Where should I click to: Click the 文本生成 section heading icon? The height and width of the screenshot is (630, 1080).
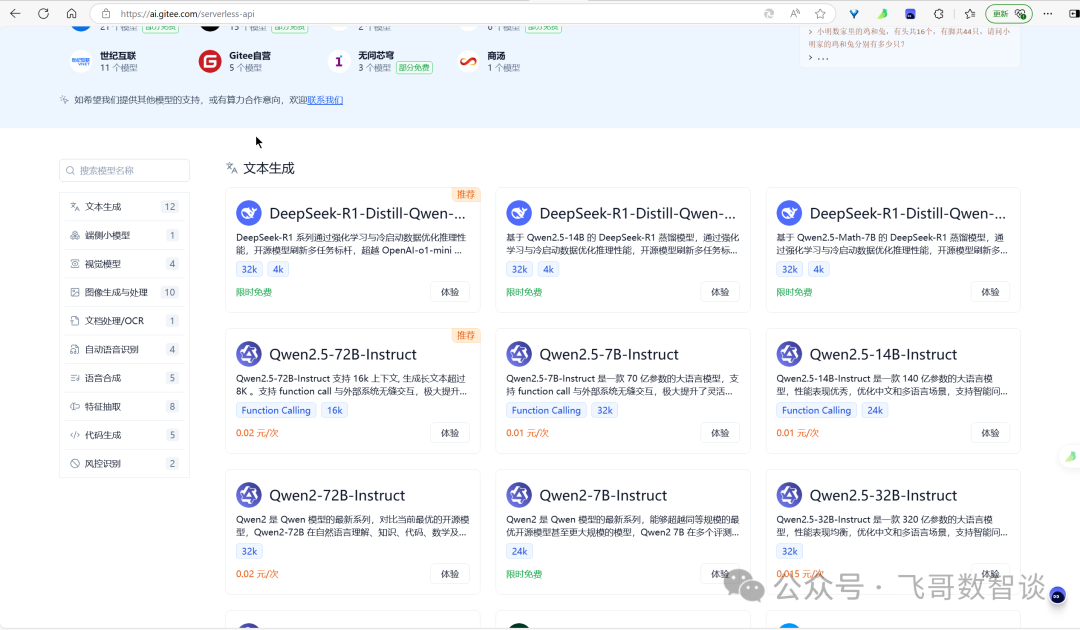[232, 167]
